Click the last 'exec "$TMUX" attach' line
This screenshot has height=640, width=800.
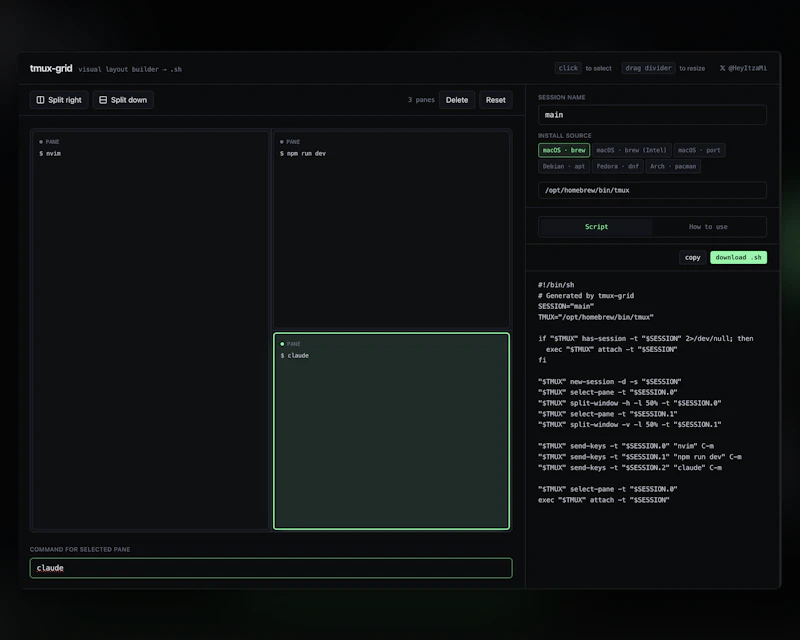pyautogui.click(x=604, y=500)
